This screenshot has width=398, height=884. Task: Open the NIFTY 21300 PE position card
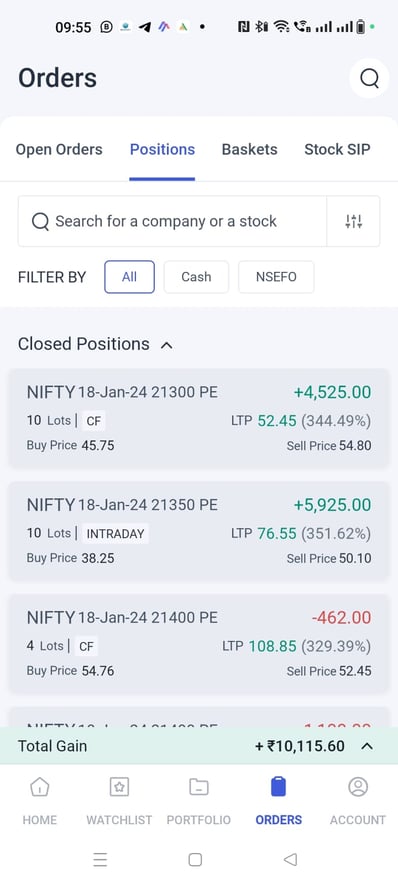(x=199, y=418)
